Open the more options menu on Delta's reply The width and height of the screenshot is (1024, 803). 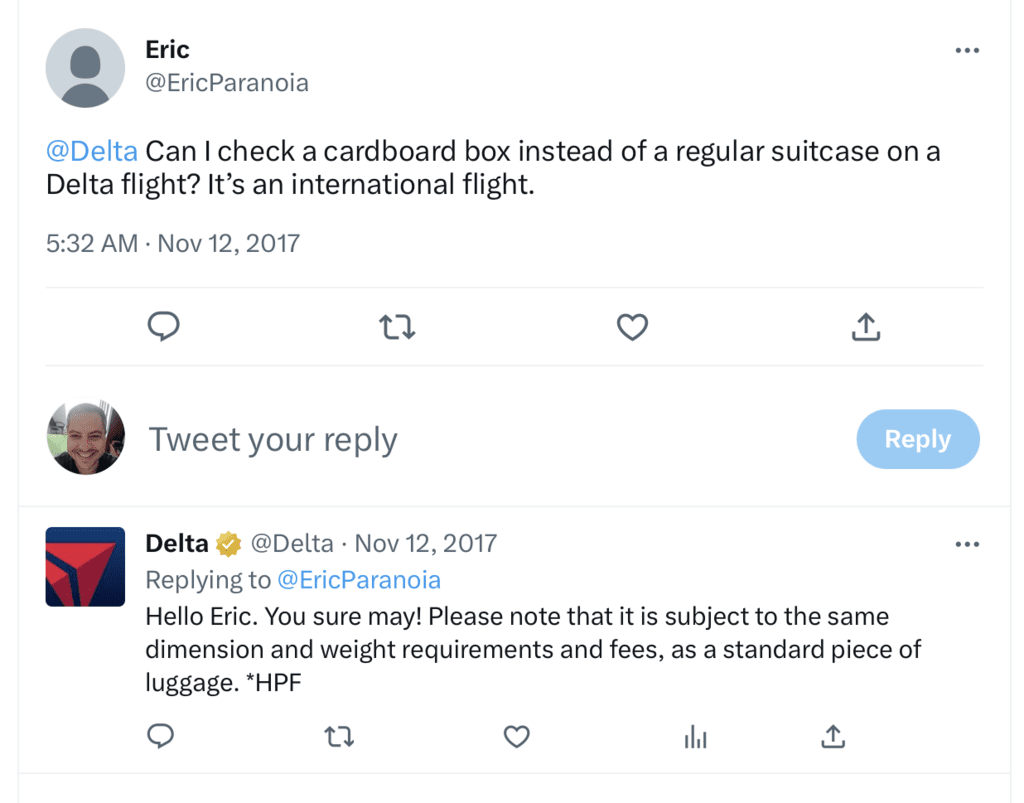(967, 543)
